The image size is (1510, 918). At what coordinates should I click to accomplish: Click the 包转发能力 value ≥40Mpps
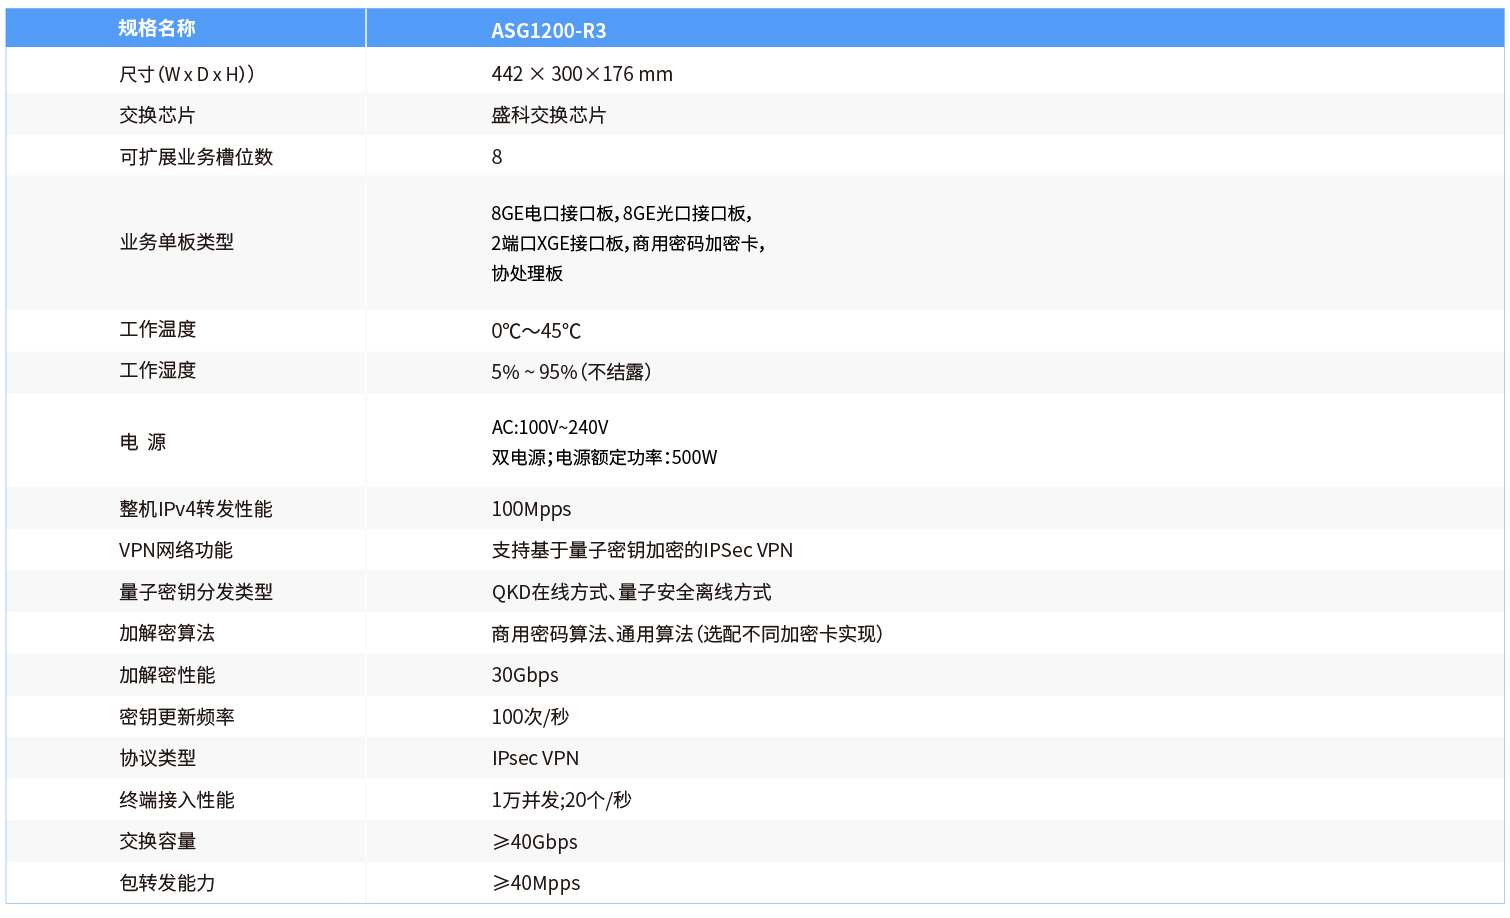coord(534,882)
